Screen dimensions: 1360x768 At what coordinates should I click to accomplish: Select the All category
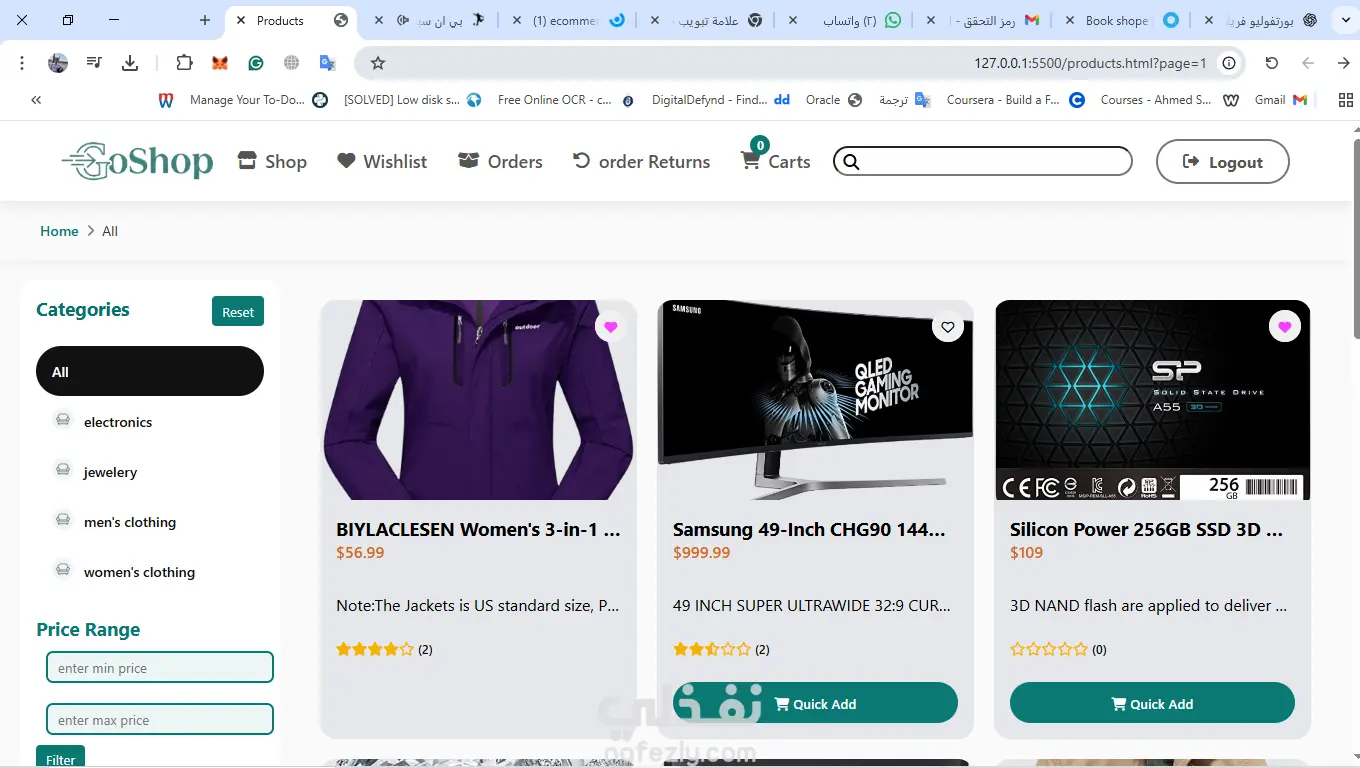point(150,371)
